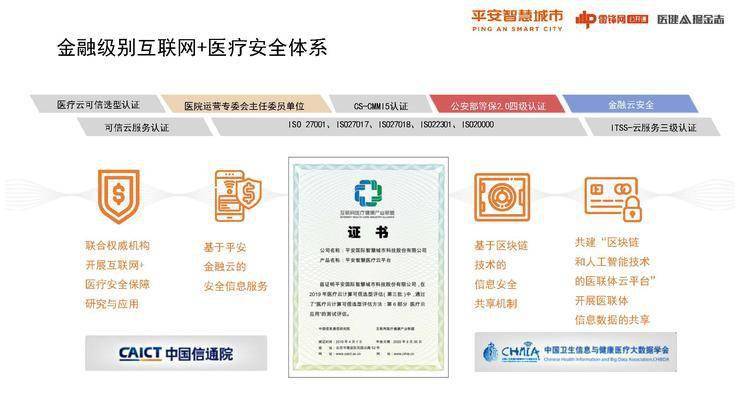Click the text 信息安全
Image resolution: width=740 pixels, height=416 pixels.
(x=496, y=284)
